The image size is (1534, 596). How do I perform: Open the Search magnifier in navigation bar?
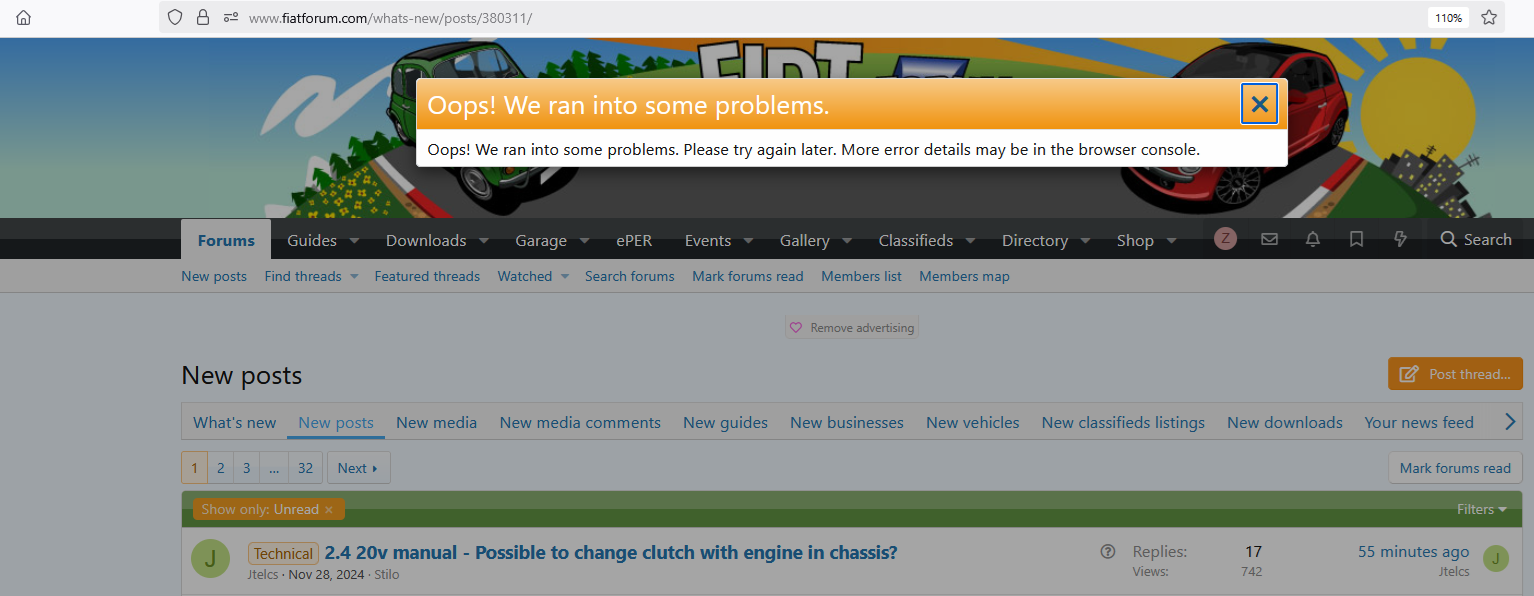coord(1476,239)
